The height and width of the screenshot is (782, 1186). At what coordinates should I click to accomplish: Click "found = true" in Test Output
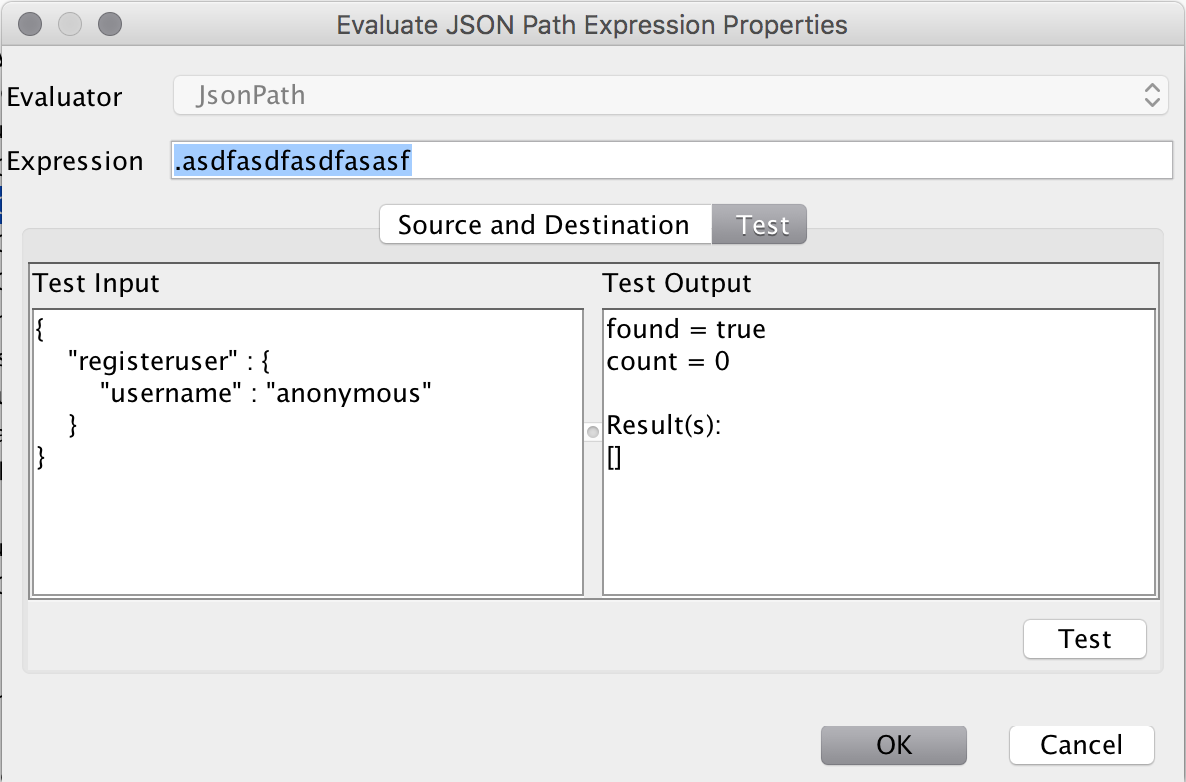pyautogui.click(x=686, y=329)
